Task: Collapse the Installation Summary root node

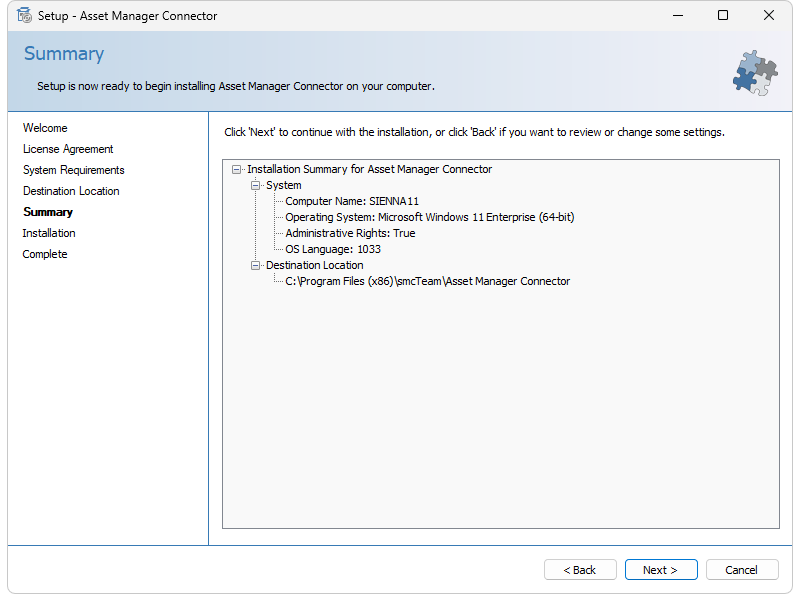Action: pos(236,169)
